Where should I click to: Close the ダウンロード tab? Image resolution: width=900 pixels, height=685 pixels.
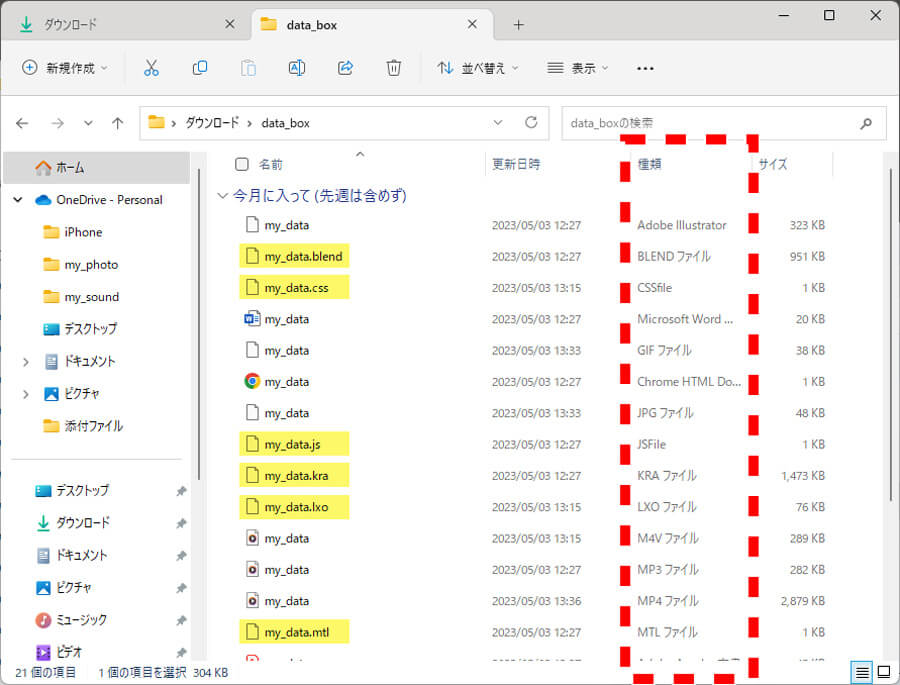point(230,24)
